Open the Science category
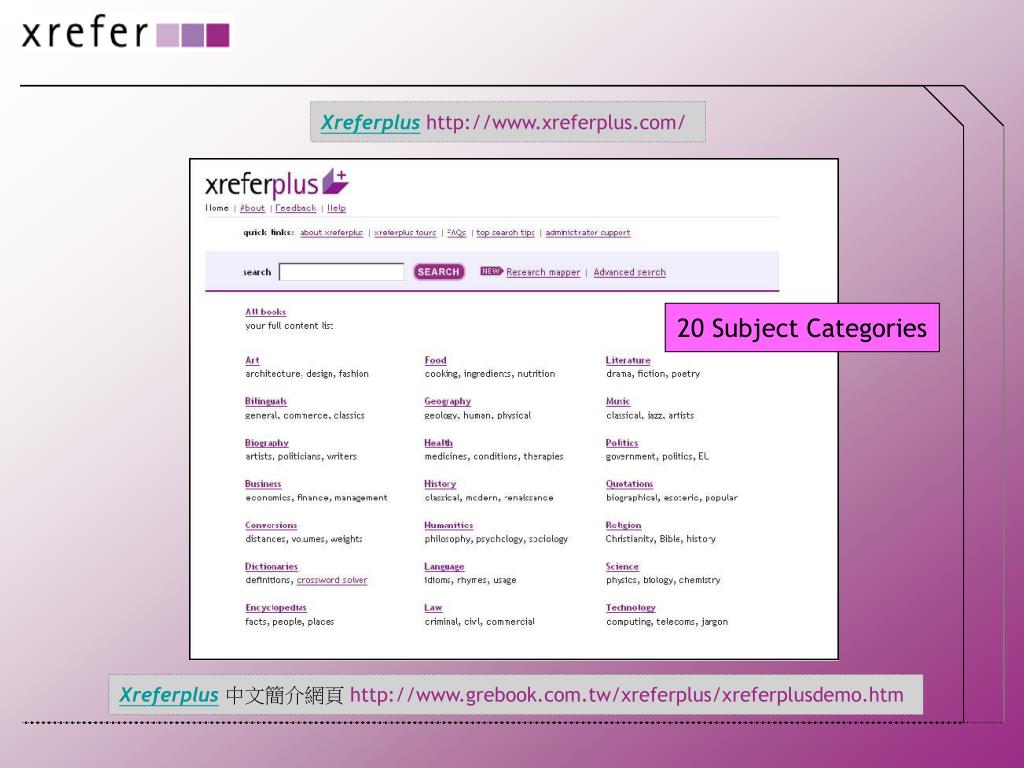This screenshot has width=1024, height=768. point(622,567)
